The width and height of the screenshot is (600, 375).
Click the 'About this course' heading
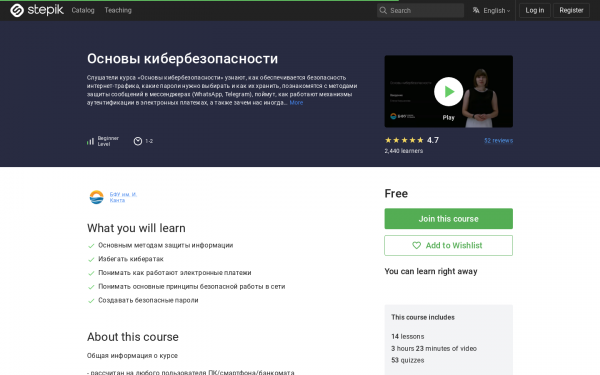tap(133, 337)
